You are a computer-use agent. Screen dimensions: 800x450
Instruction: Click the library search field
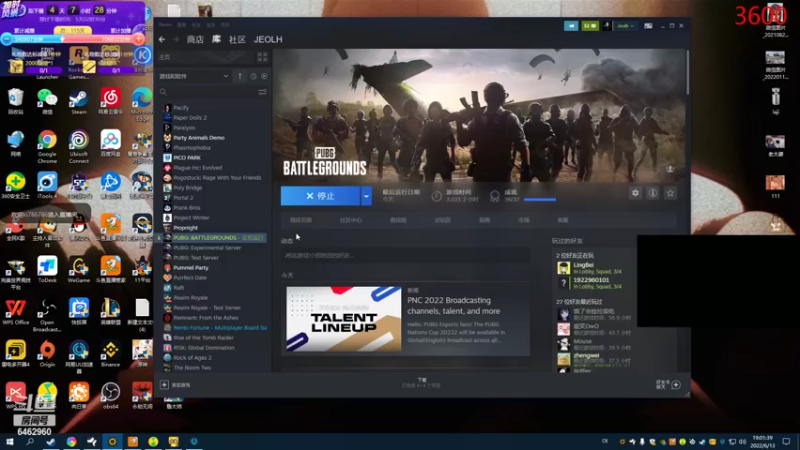coord(207,92)
